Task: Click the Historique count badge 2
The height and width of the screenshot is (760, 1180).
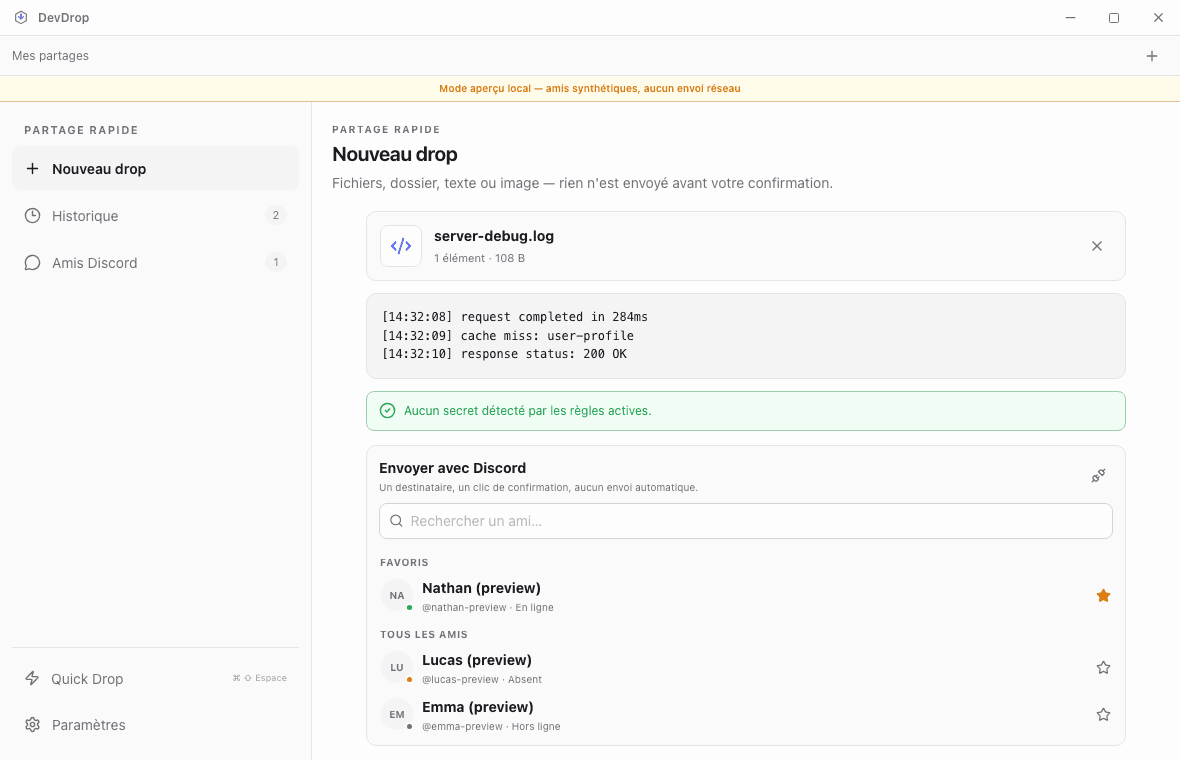Action: click(x=275, y=216)
